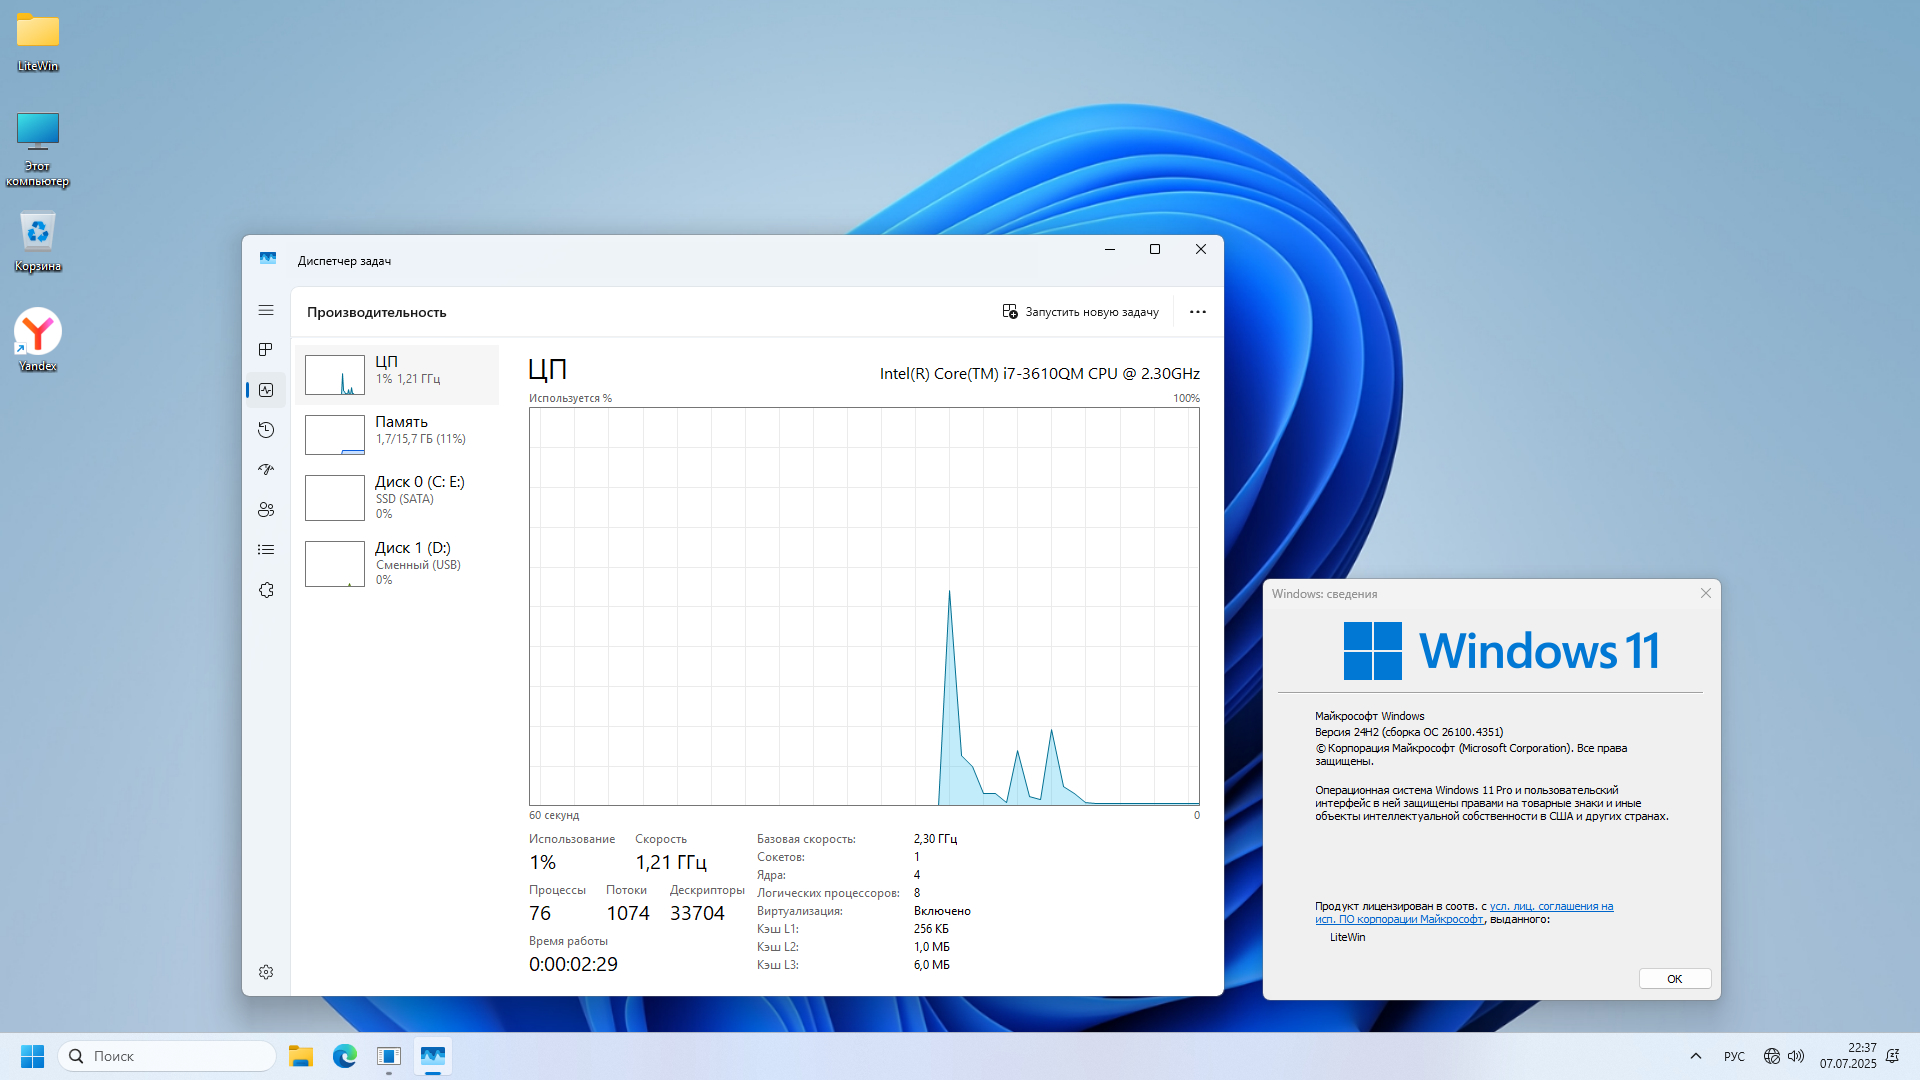Click the taskbar Поиск search box
The height and width of the screenshot is (1080, 1920).
167,1056
